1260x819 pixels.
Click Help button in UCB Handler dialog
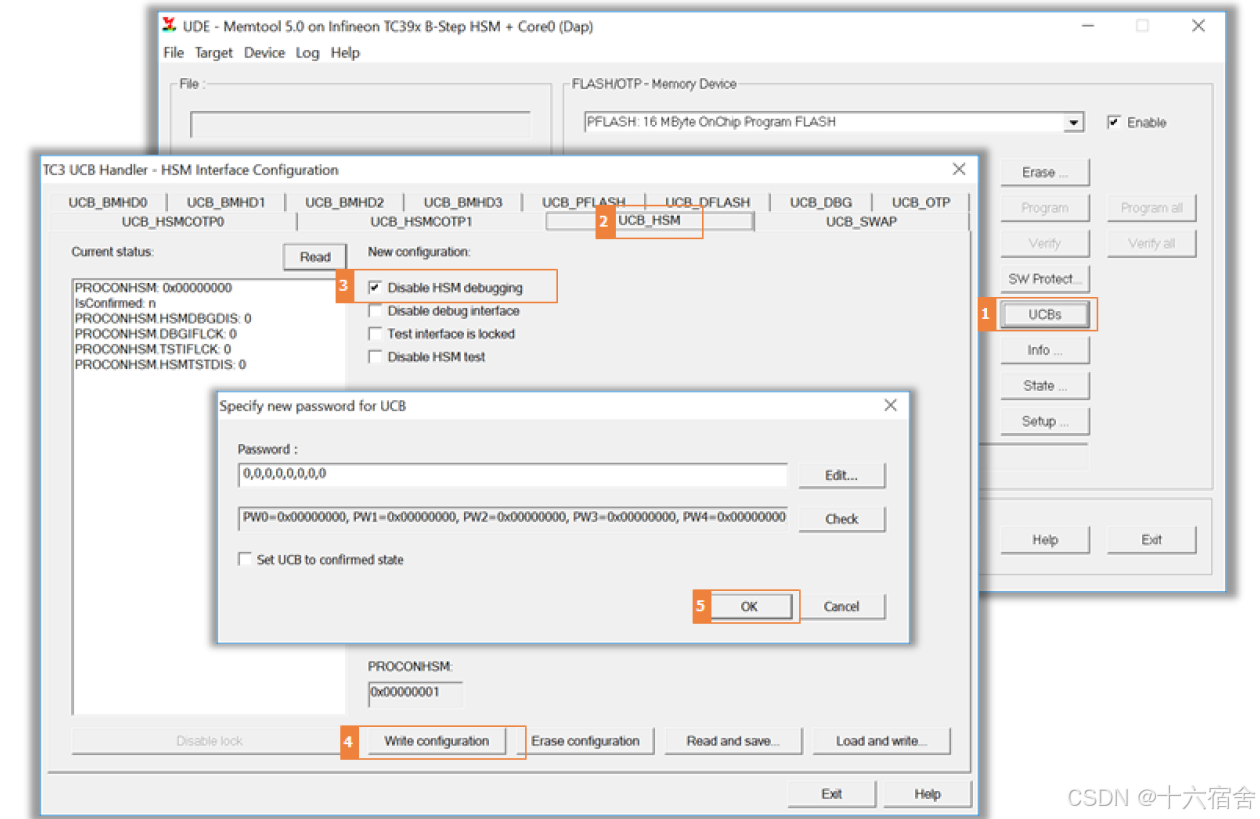click(x=928, y=794)
